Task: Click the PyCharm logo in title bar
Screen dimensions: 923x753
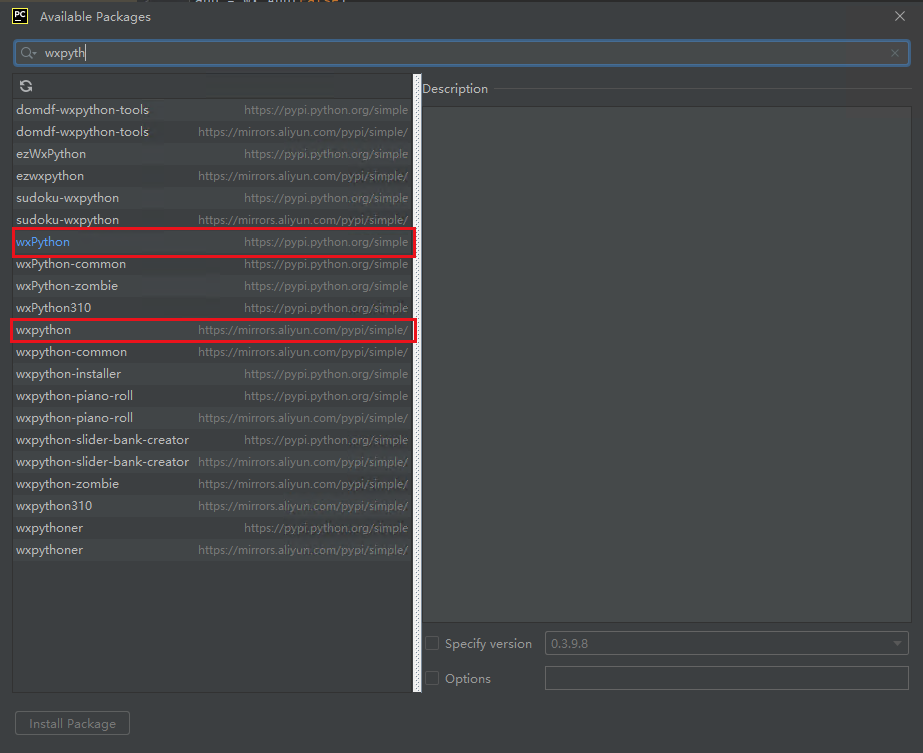Action: tap(20, 15)
